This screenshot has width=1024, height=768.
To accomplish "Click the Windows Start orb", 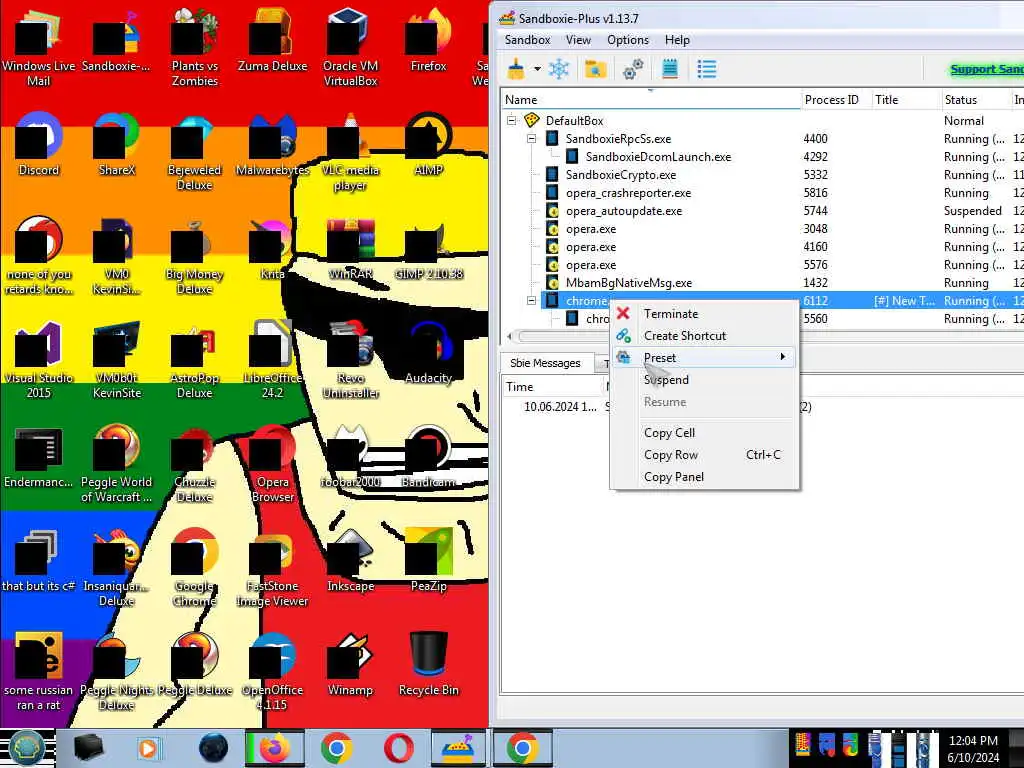I will pos(26,748).
